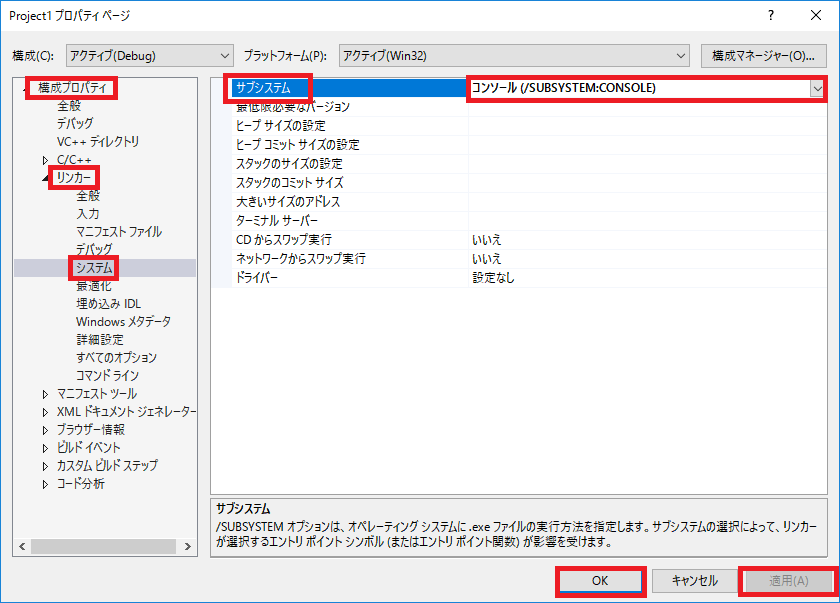Image resolution: width=840 pixels, height=603 pixels.
Task: Select VC++ ディレクトリ tree item
Action: 98,142
